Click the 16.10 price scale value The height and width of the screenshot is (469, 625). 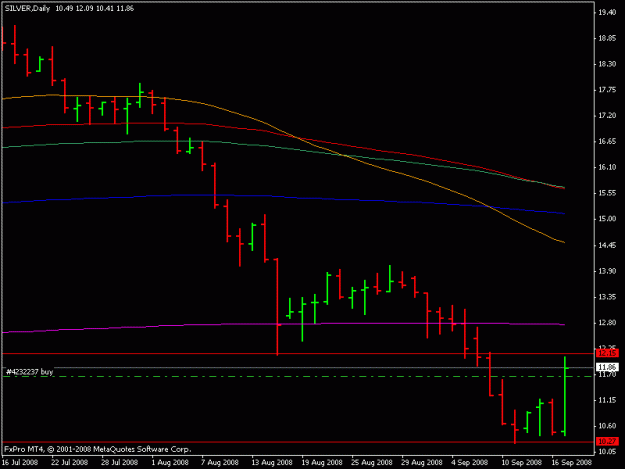[x=607, y=167]
